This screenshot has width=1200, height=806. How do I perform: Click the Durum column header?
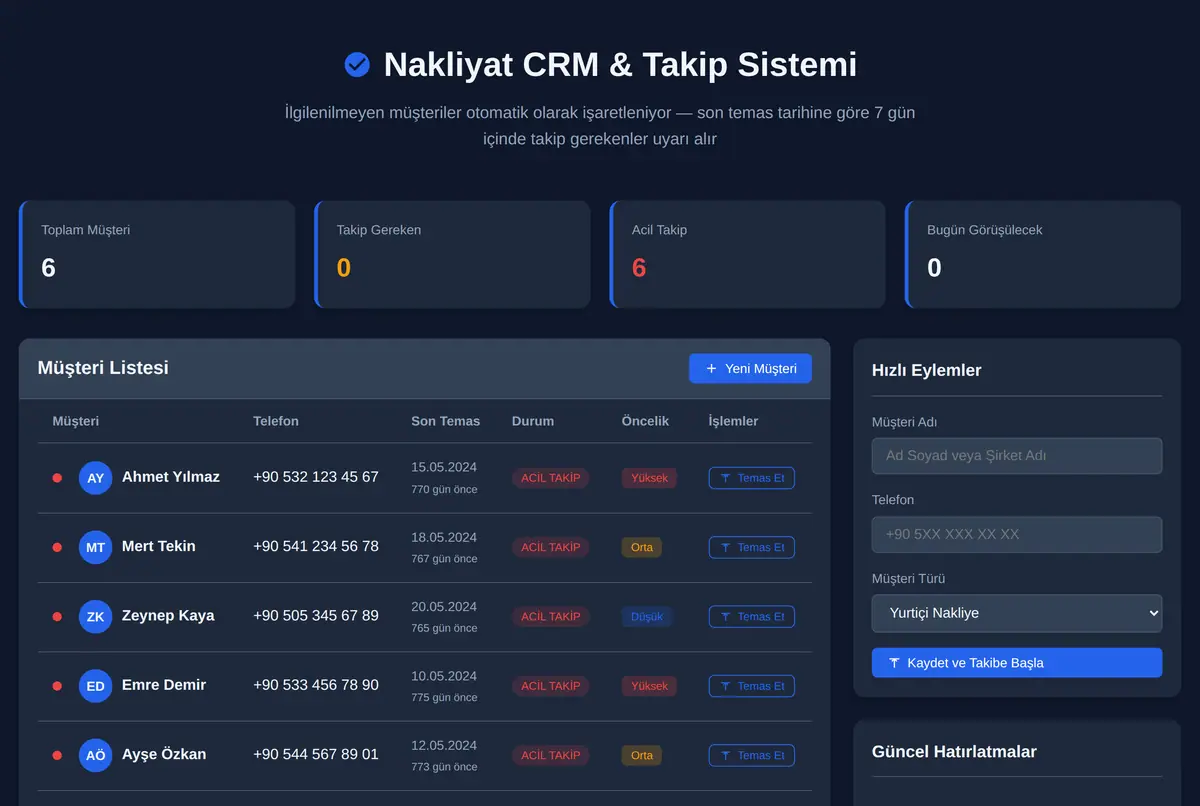(533, 421)
